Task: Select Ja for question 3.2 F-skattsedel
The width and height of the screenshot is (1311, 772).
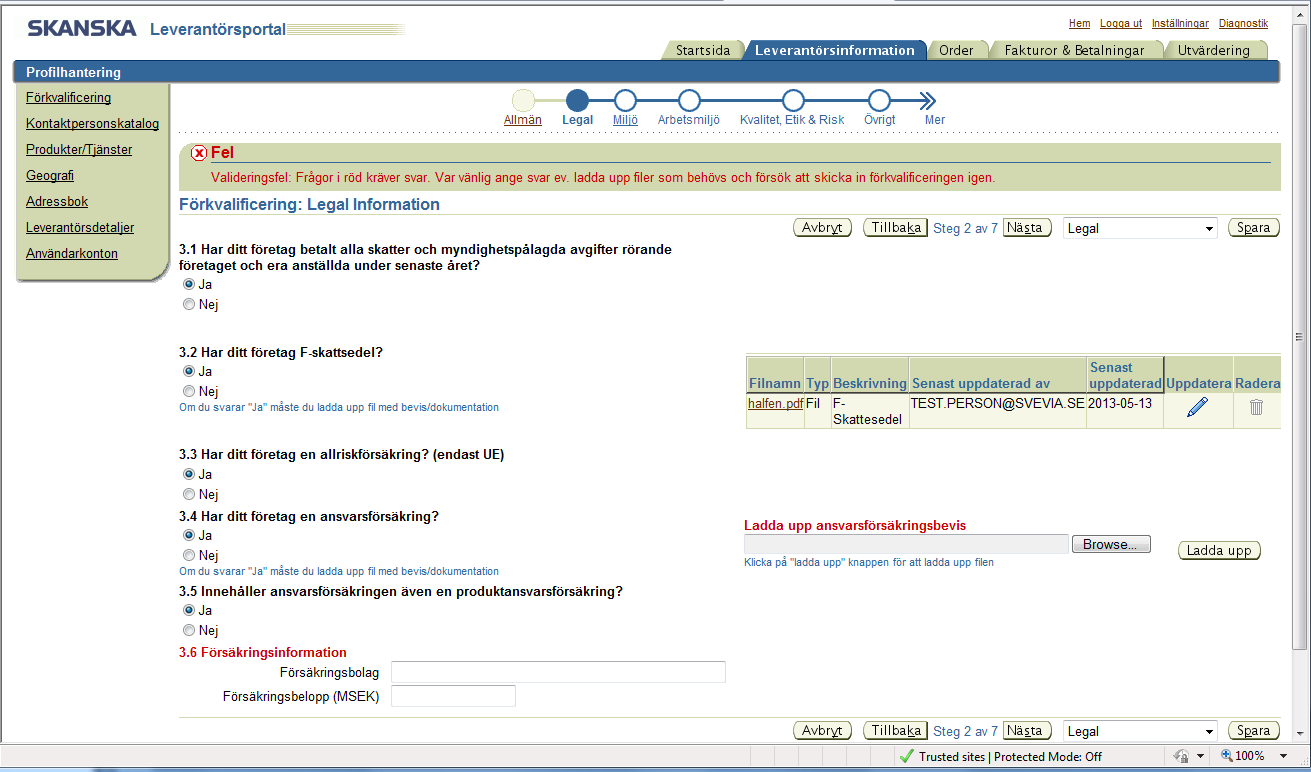Action: 189,371
